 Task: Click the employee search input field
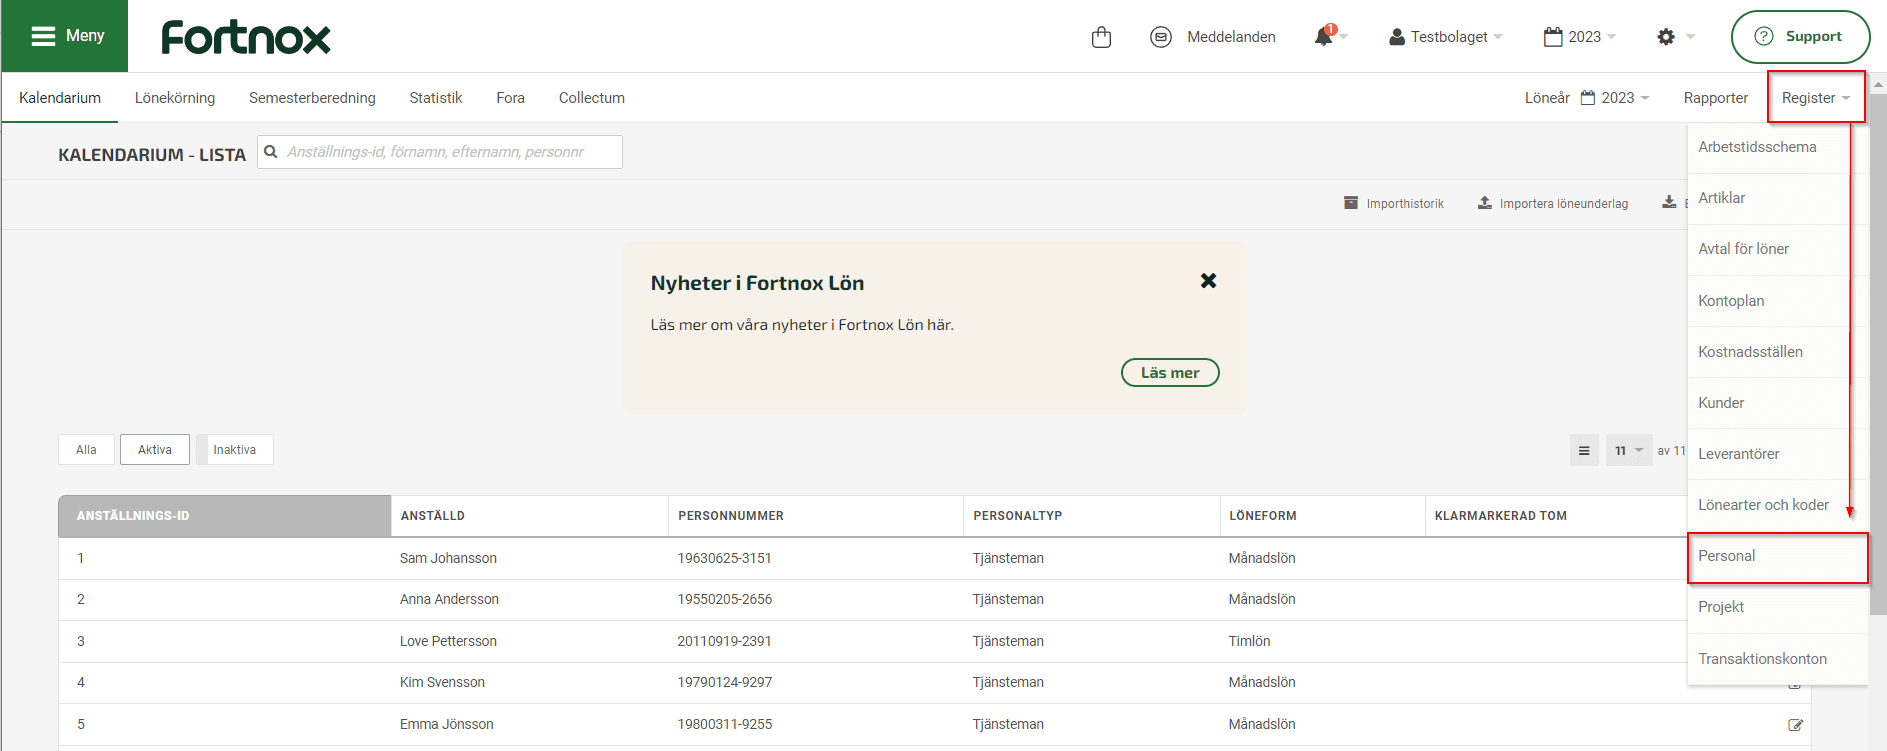440,152
